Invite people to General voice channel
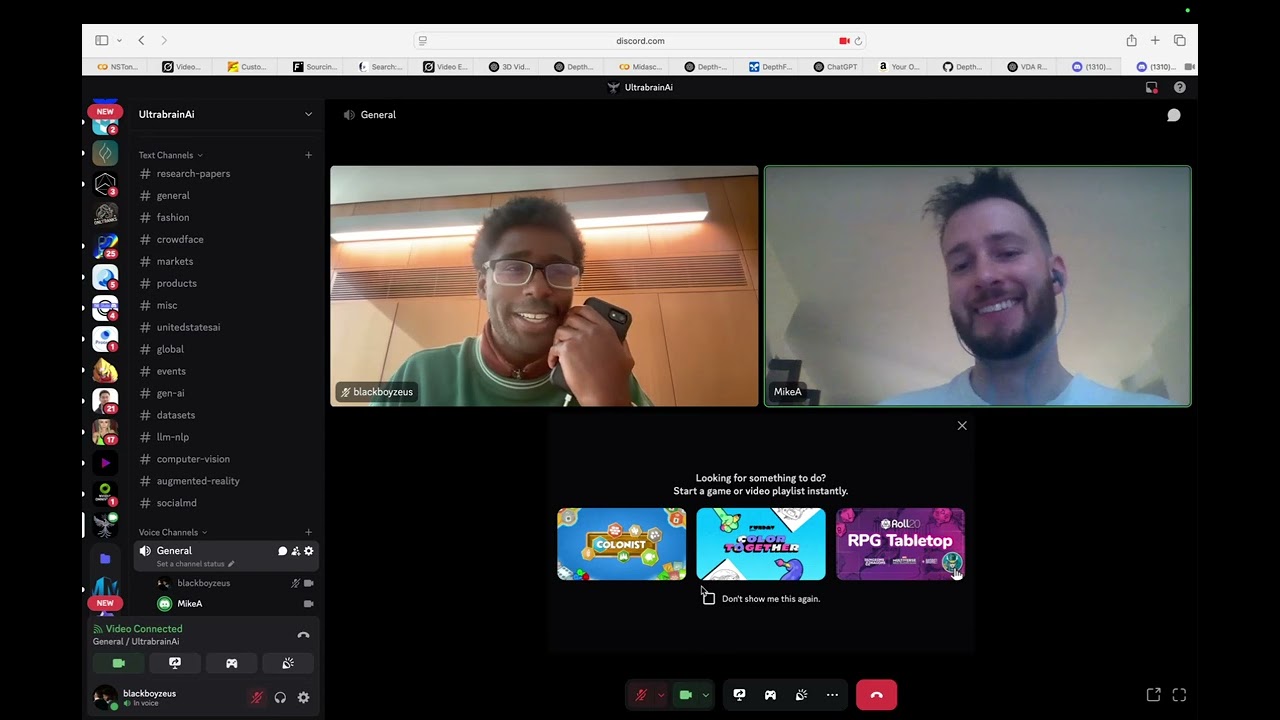Image resolution: width=1280 pixels, height=720 pixels. (295, 551)
